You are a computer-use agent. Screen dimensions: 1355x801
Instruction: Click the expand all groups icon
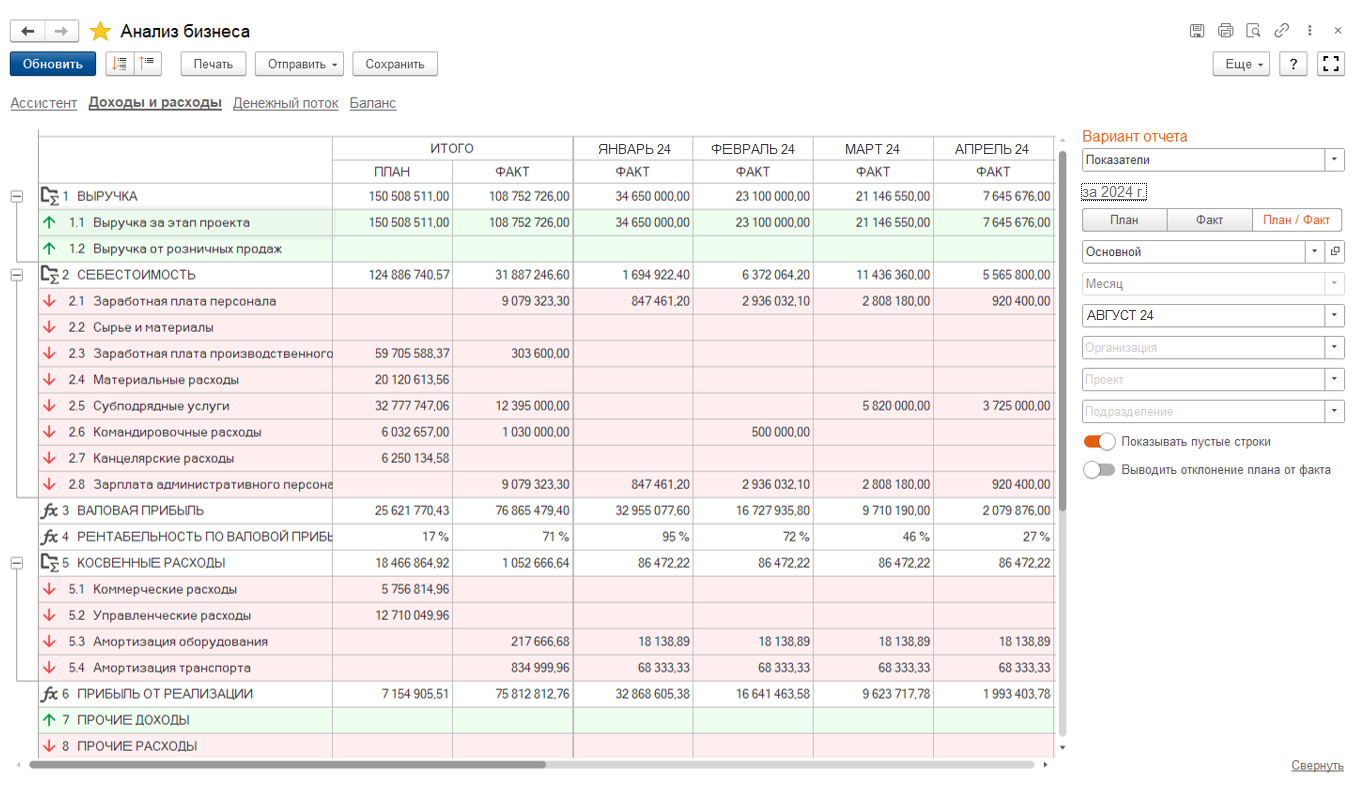(120, 64)
